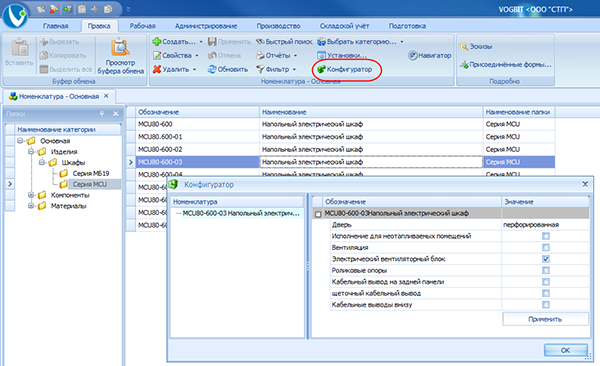Open the Фильтр dropdown arrow
The height and width of the screenshot is (366, 600).
[294, 69]
